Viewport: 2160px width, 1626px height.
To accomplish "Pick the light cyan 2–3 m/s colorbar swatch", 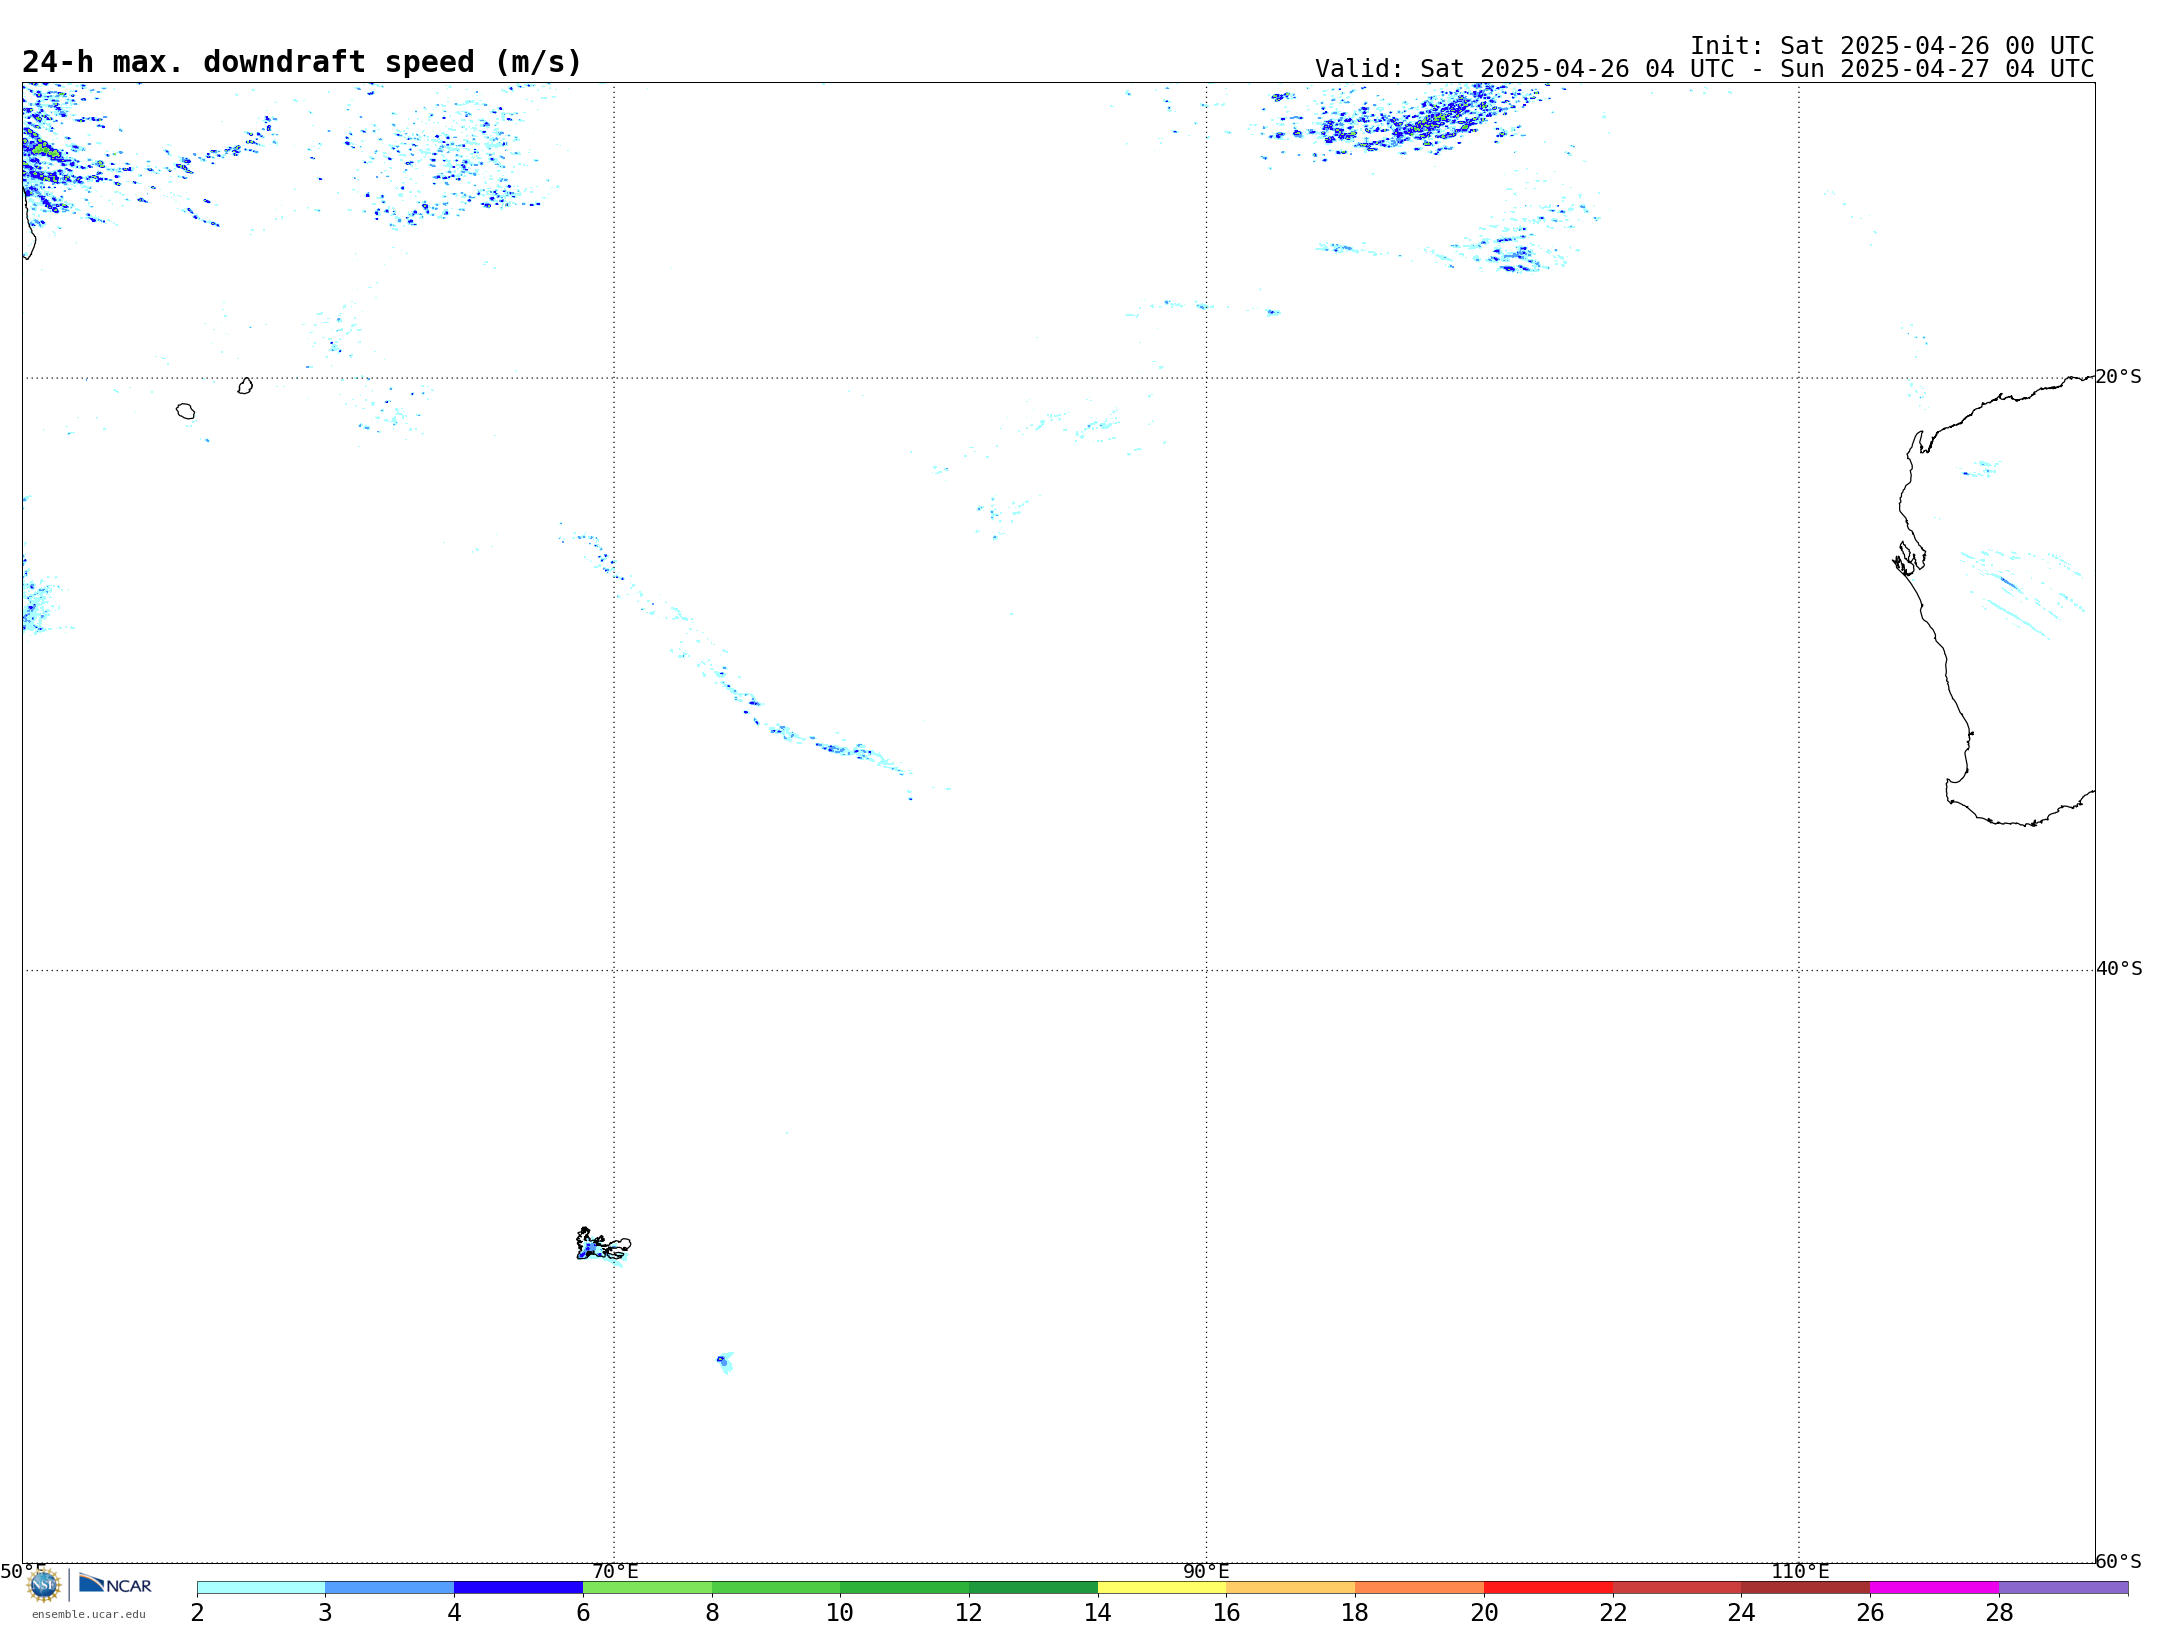I will point(261,1588).
